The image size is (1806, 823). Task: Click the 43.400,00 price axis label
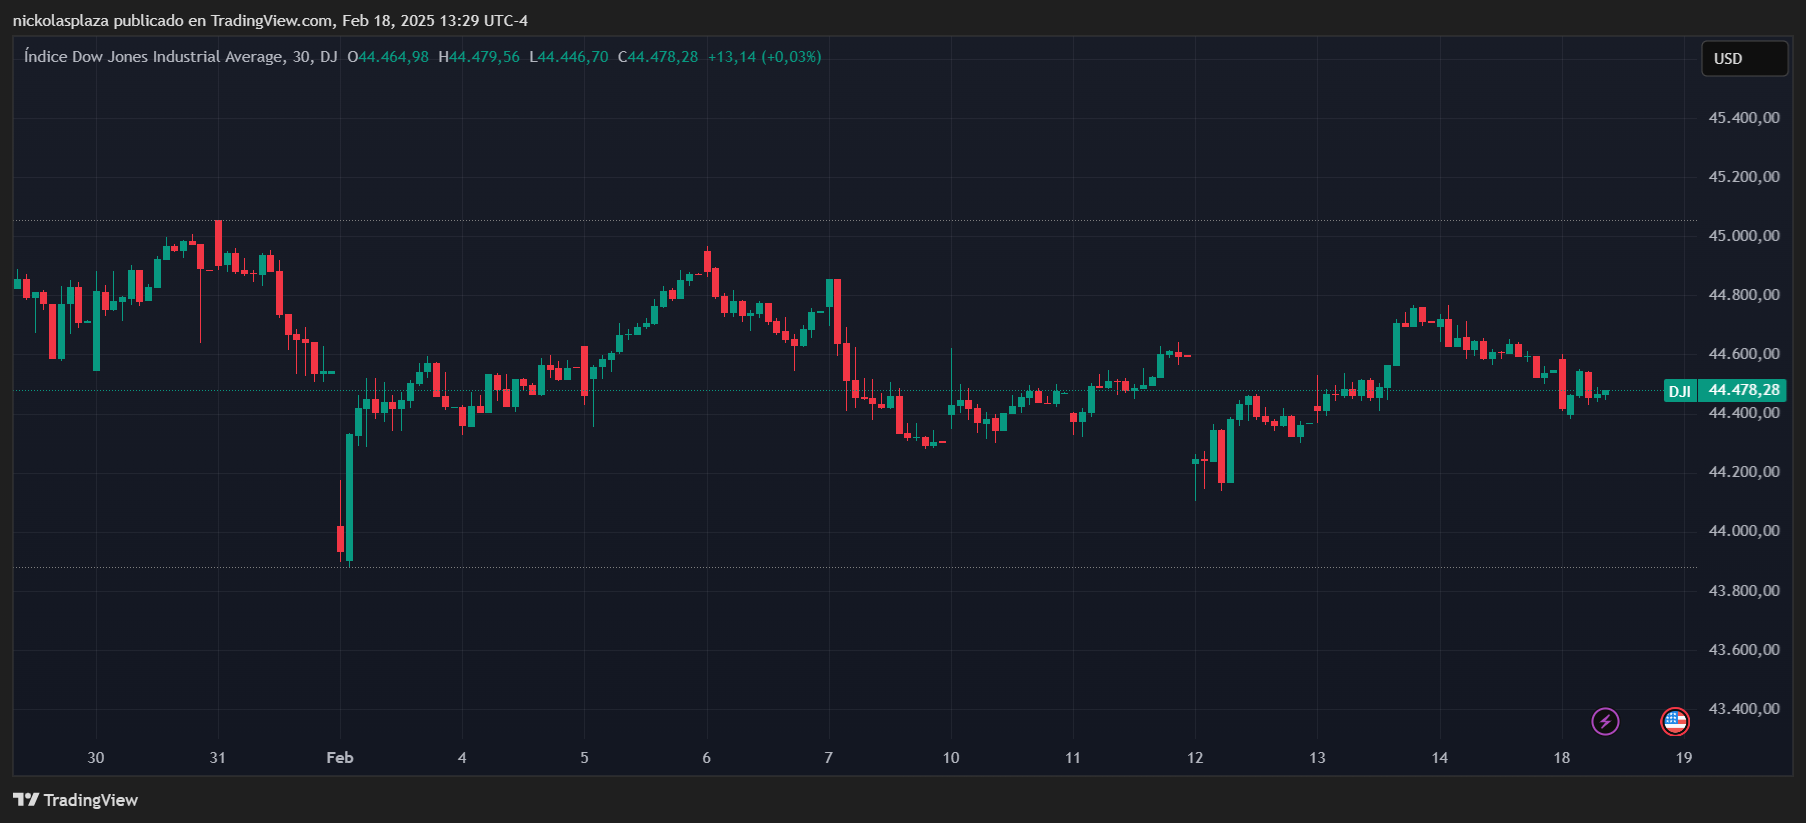pos(1744,709)
